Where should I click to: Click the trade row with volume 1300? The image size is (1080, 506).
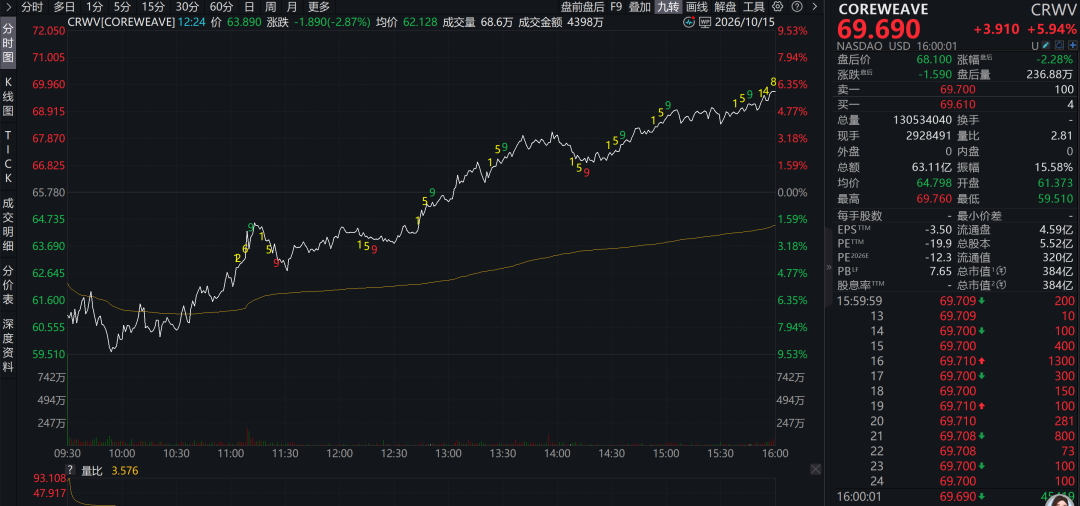(956, 361)
